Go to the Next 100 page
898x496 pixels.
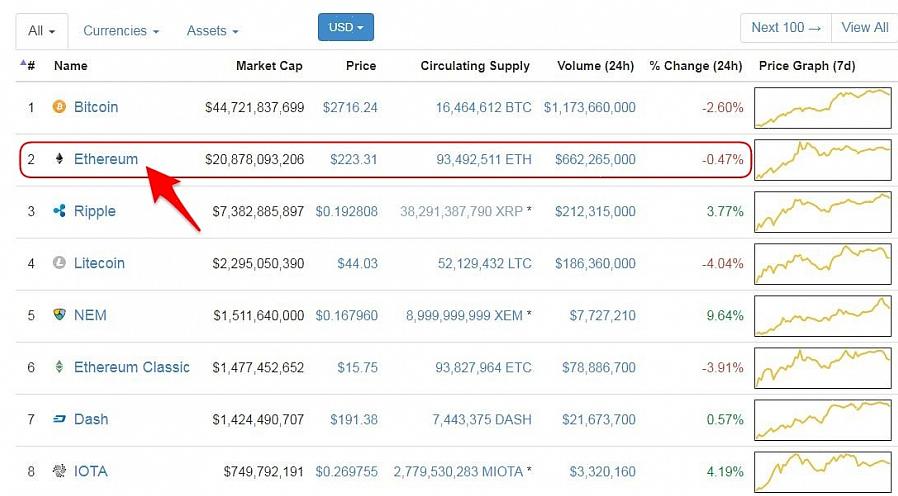(x=786, y=27)
